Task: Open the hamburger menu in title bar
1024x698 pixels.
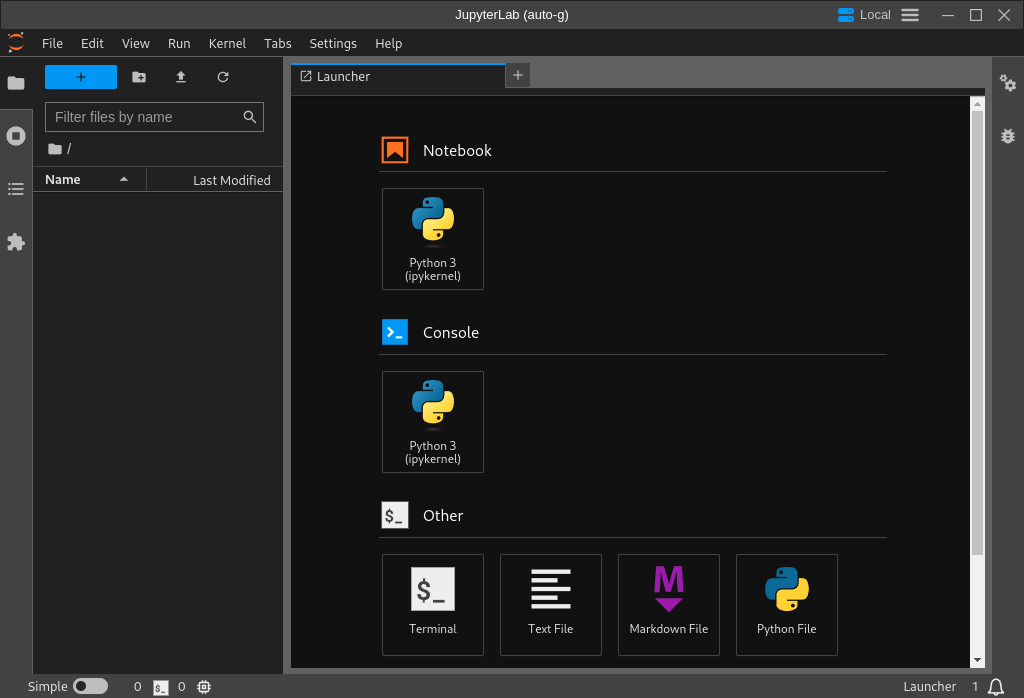Action: coord(910,14)
